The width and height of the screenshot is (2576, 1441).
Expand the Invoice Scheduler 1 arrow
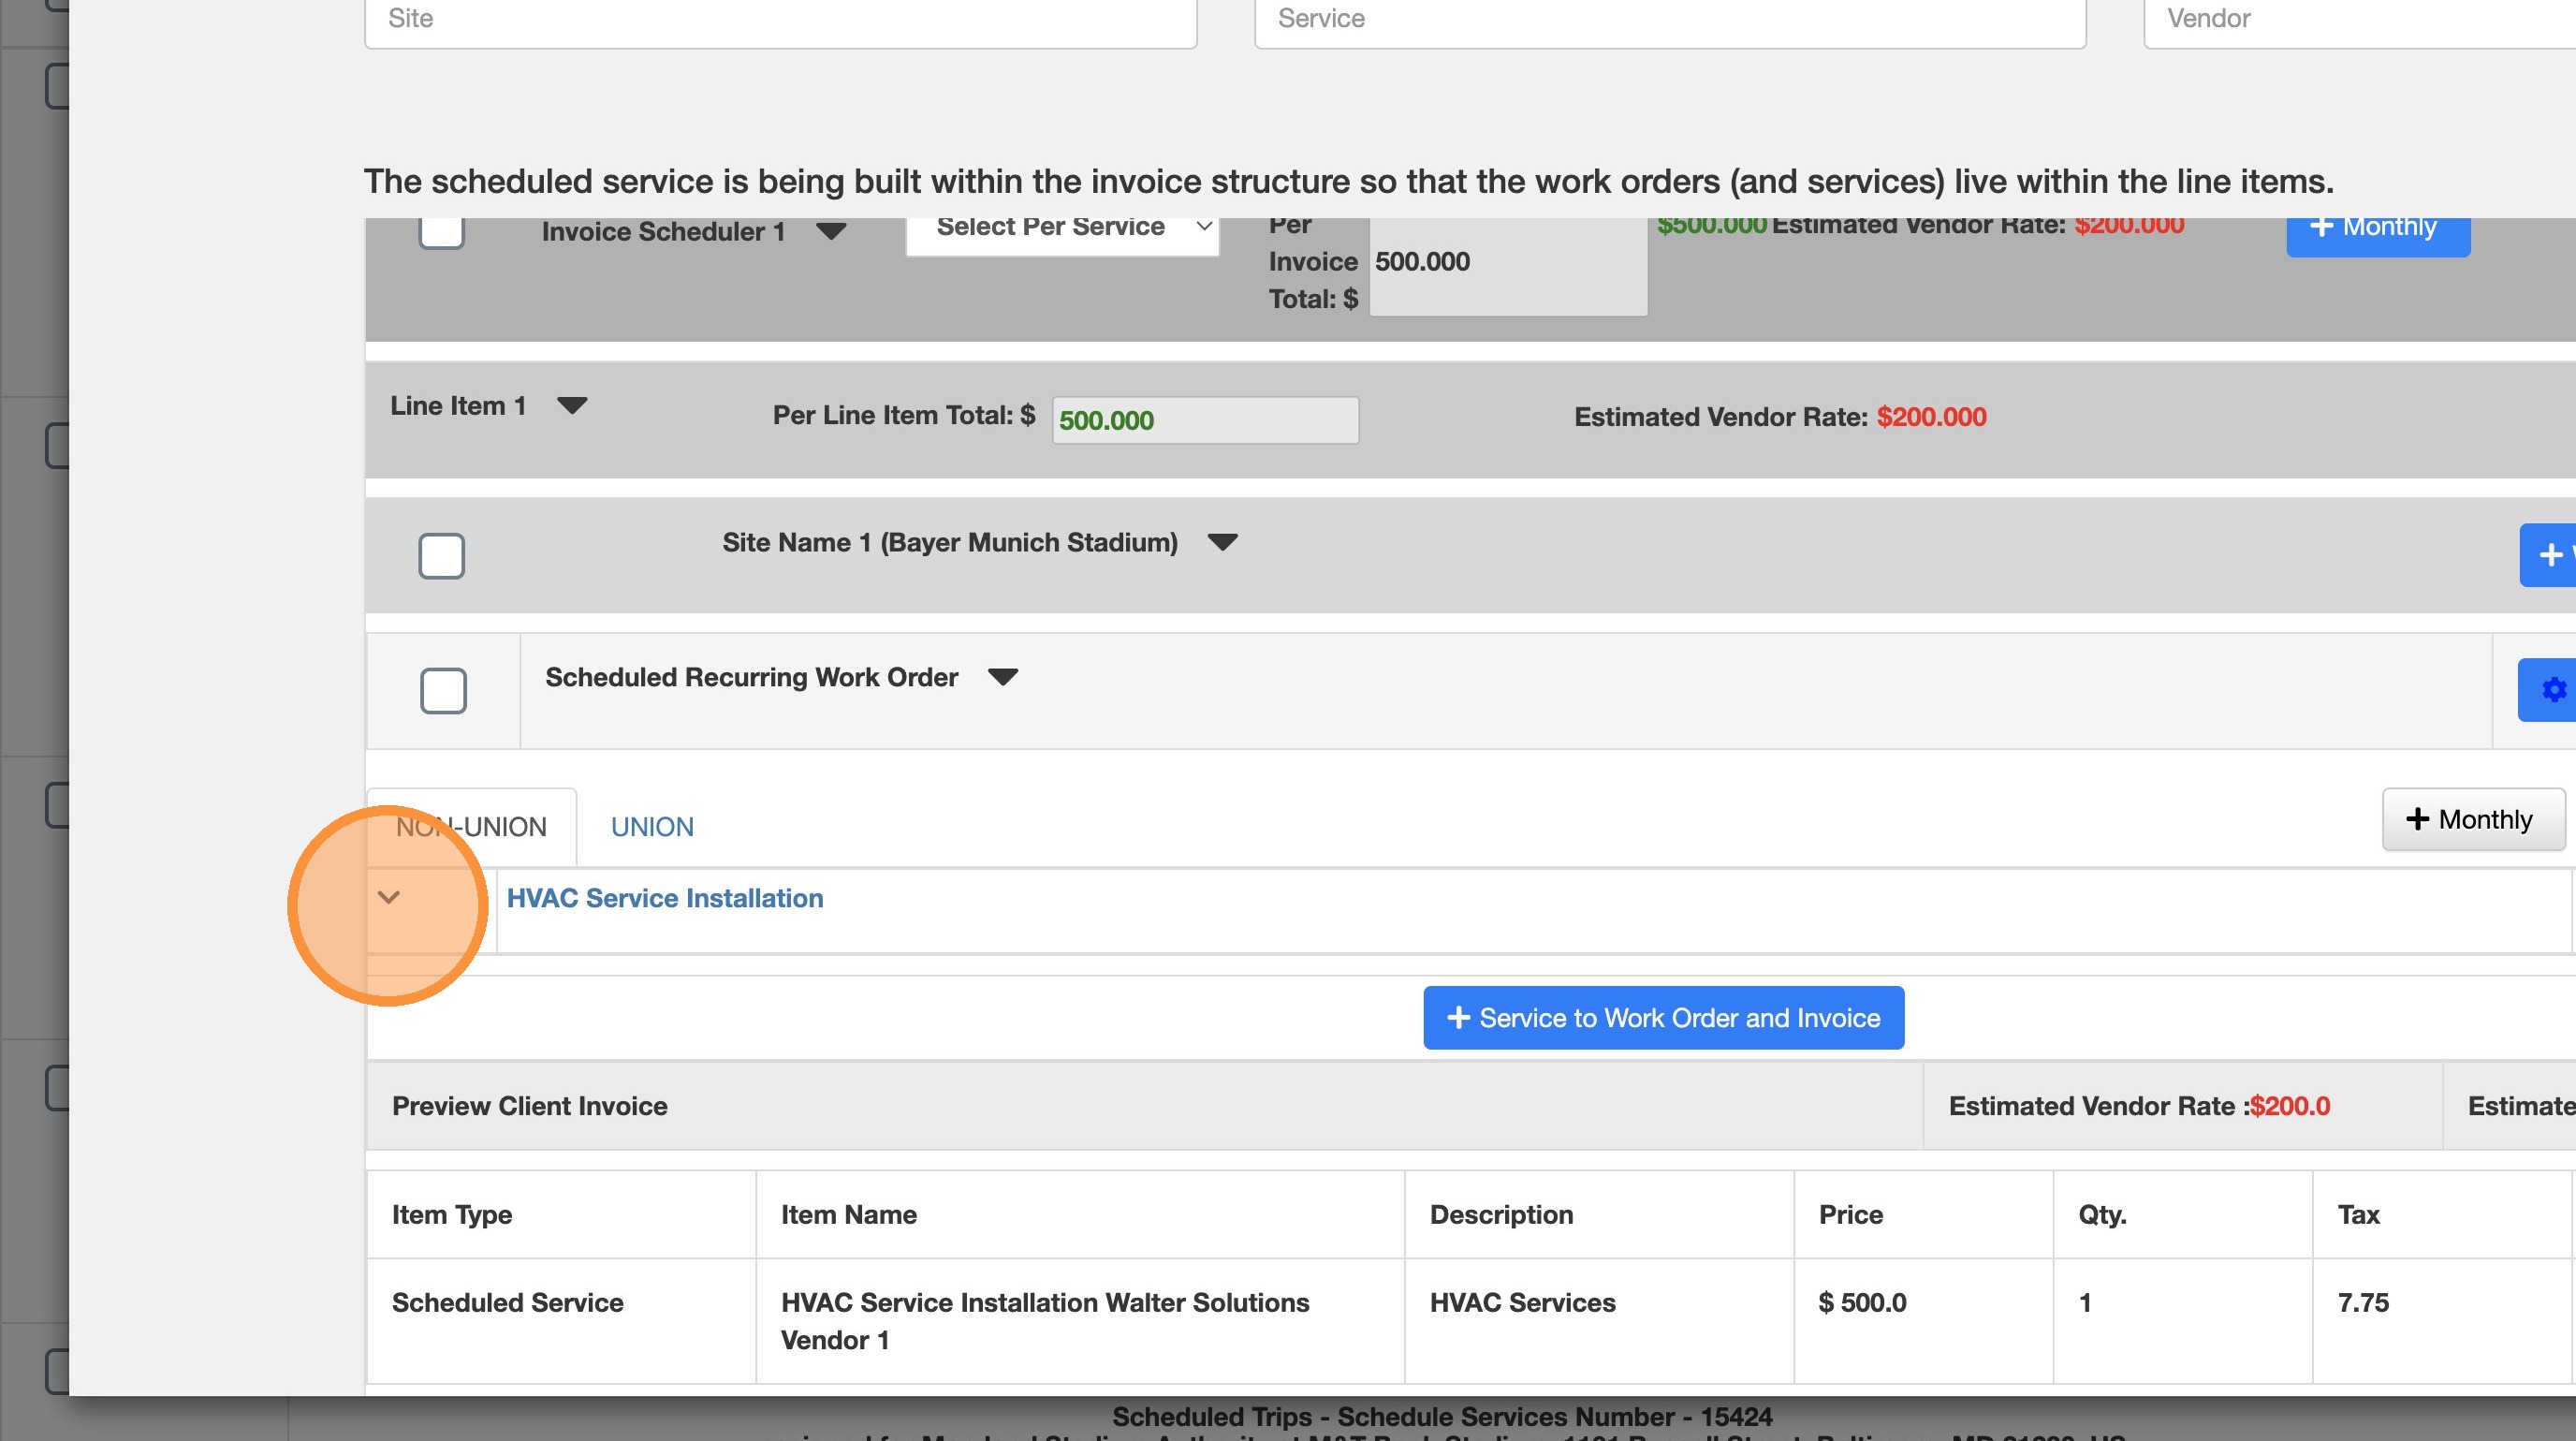coord(831,232)
